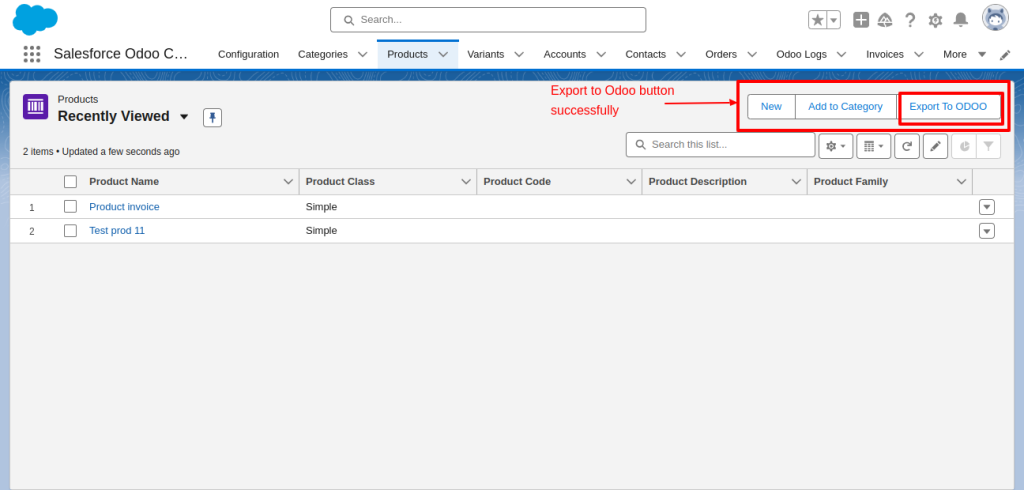Edit navigation bar with pencil icon
Viewport: 1024px width, 490px height.
tap(1005, 55)
